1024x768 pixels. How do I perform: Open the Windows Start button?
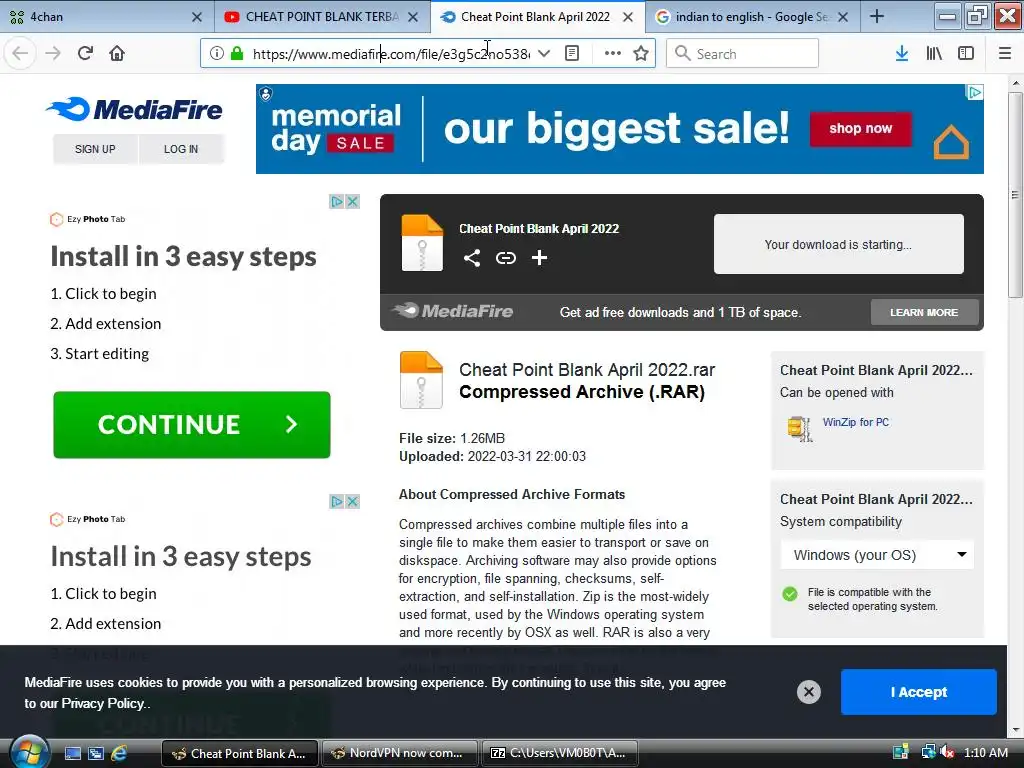coord(29,752)
